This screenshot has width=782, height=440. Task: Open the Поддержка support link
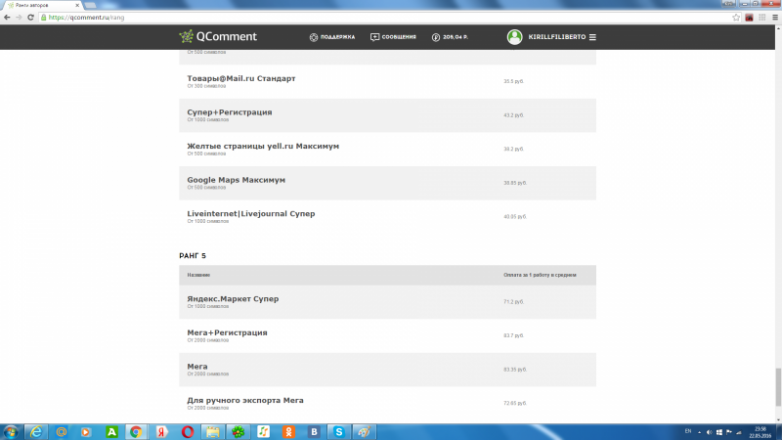[332, 37]
